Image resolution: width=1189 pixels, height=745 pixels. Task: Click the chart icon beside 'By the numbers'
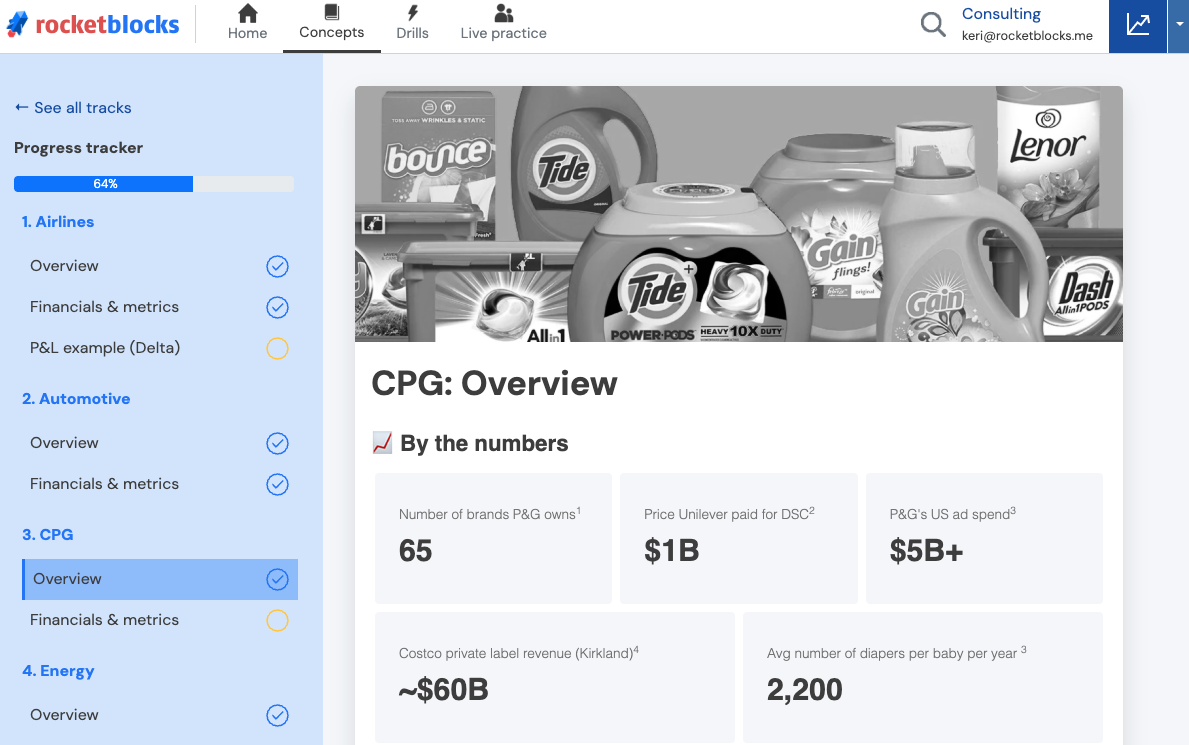[x=381, y=442]
